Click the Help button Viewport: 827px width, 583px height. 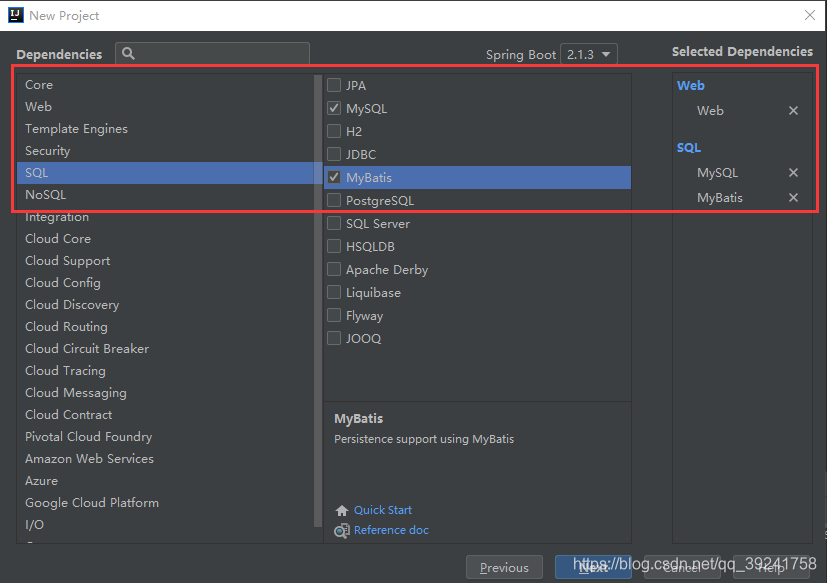pyautogui.click(x=771, y=568)
